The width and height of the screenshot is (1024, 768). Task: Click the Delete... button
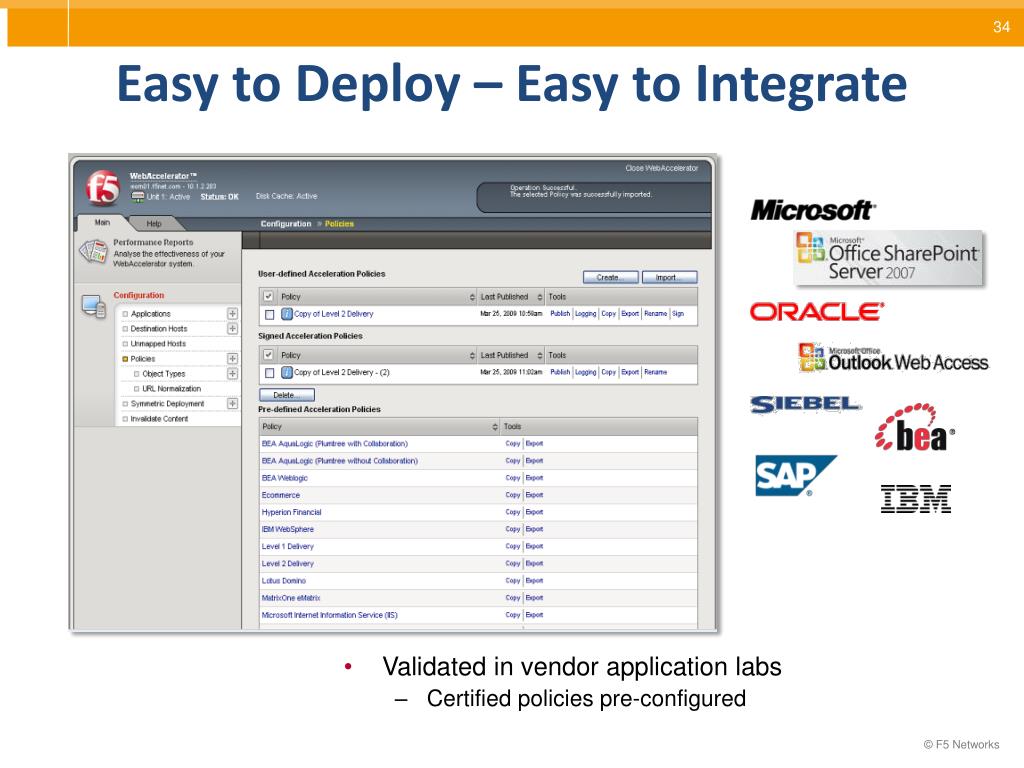pyautogui.click(x=287, y=395)
